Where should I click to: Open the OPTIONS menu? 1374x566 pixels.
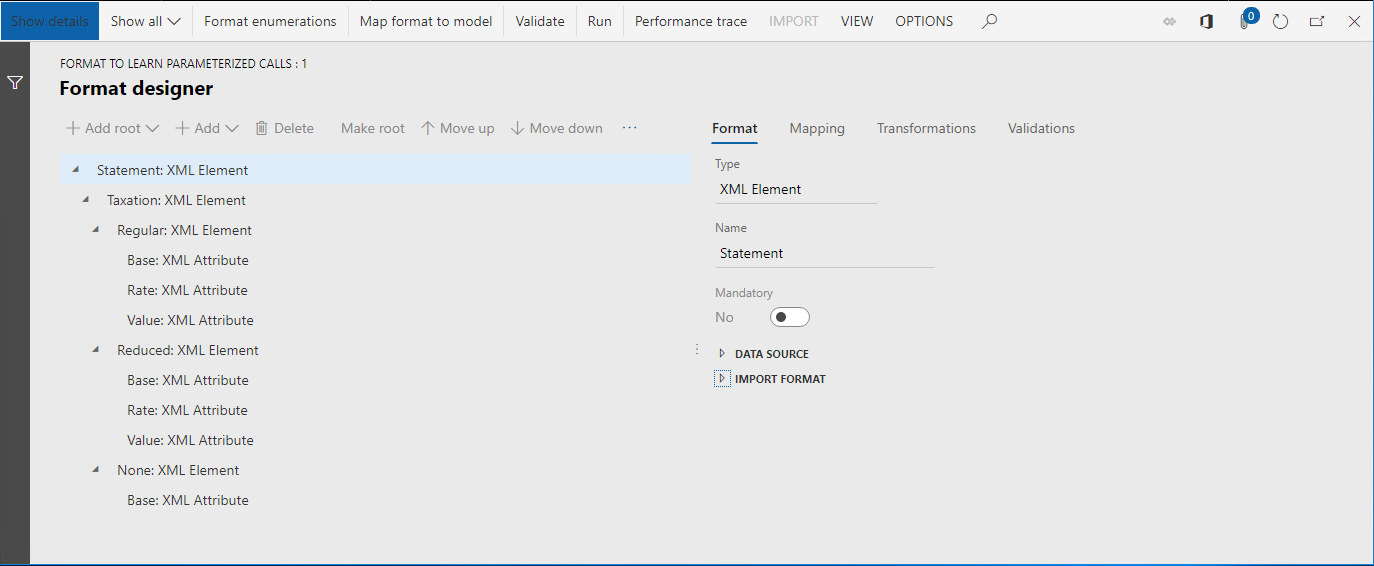924,21
